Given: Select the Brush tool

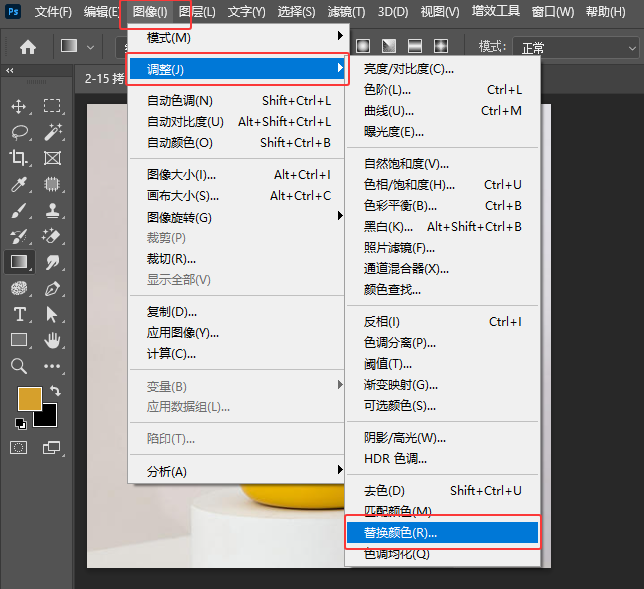Looking at the screenshot, I should (19, 210).
